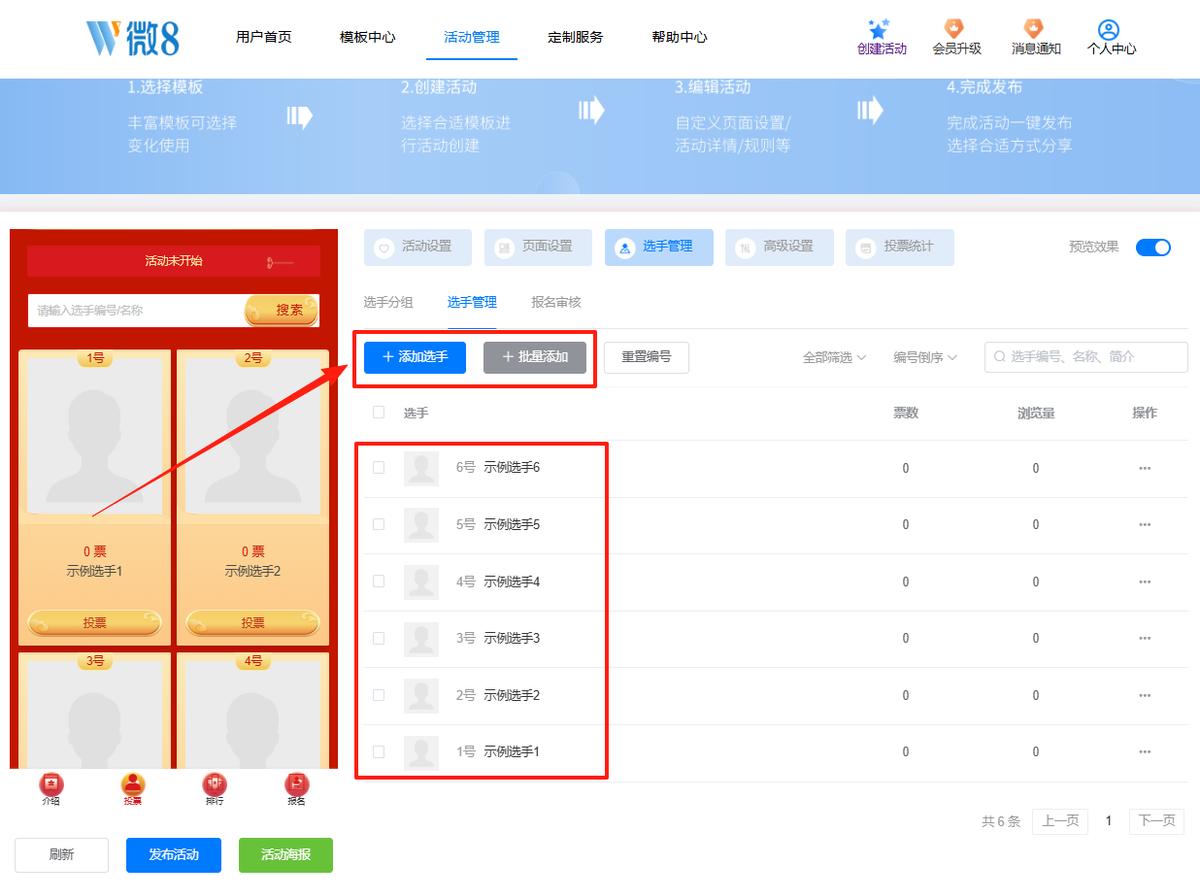Check the box for 示例选手4
1200x896 pixels.
coord(378,582)
